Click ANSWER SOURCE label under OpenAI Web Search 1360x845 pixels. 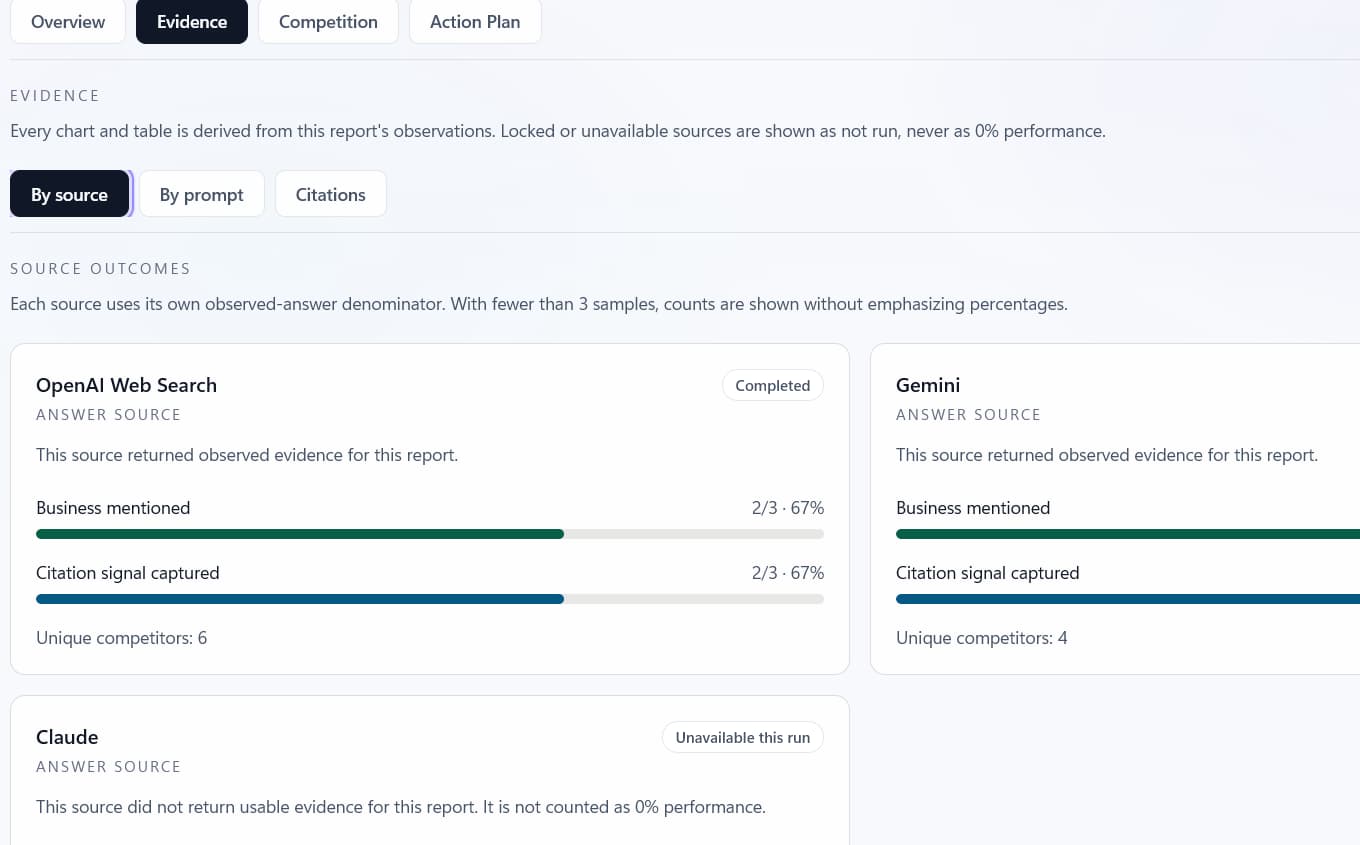pos(108,415)
